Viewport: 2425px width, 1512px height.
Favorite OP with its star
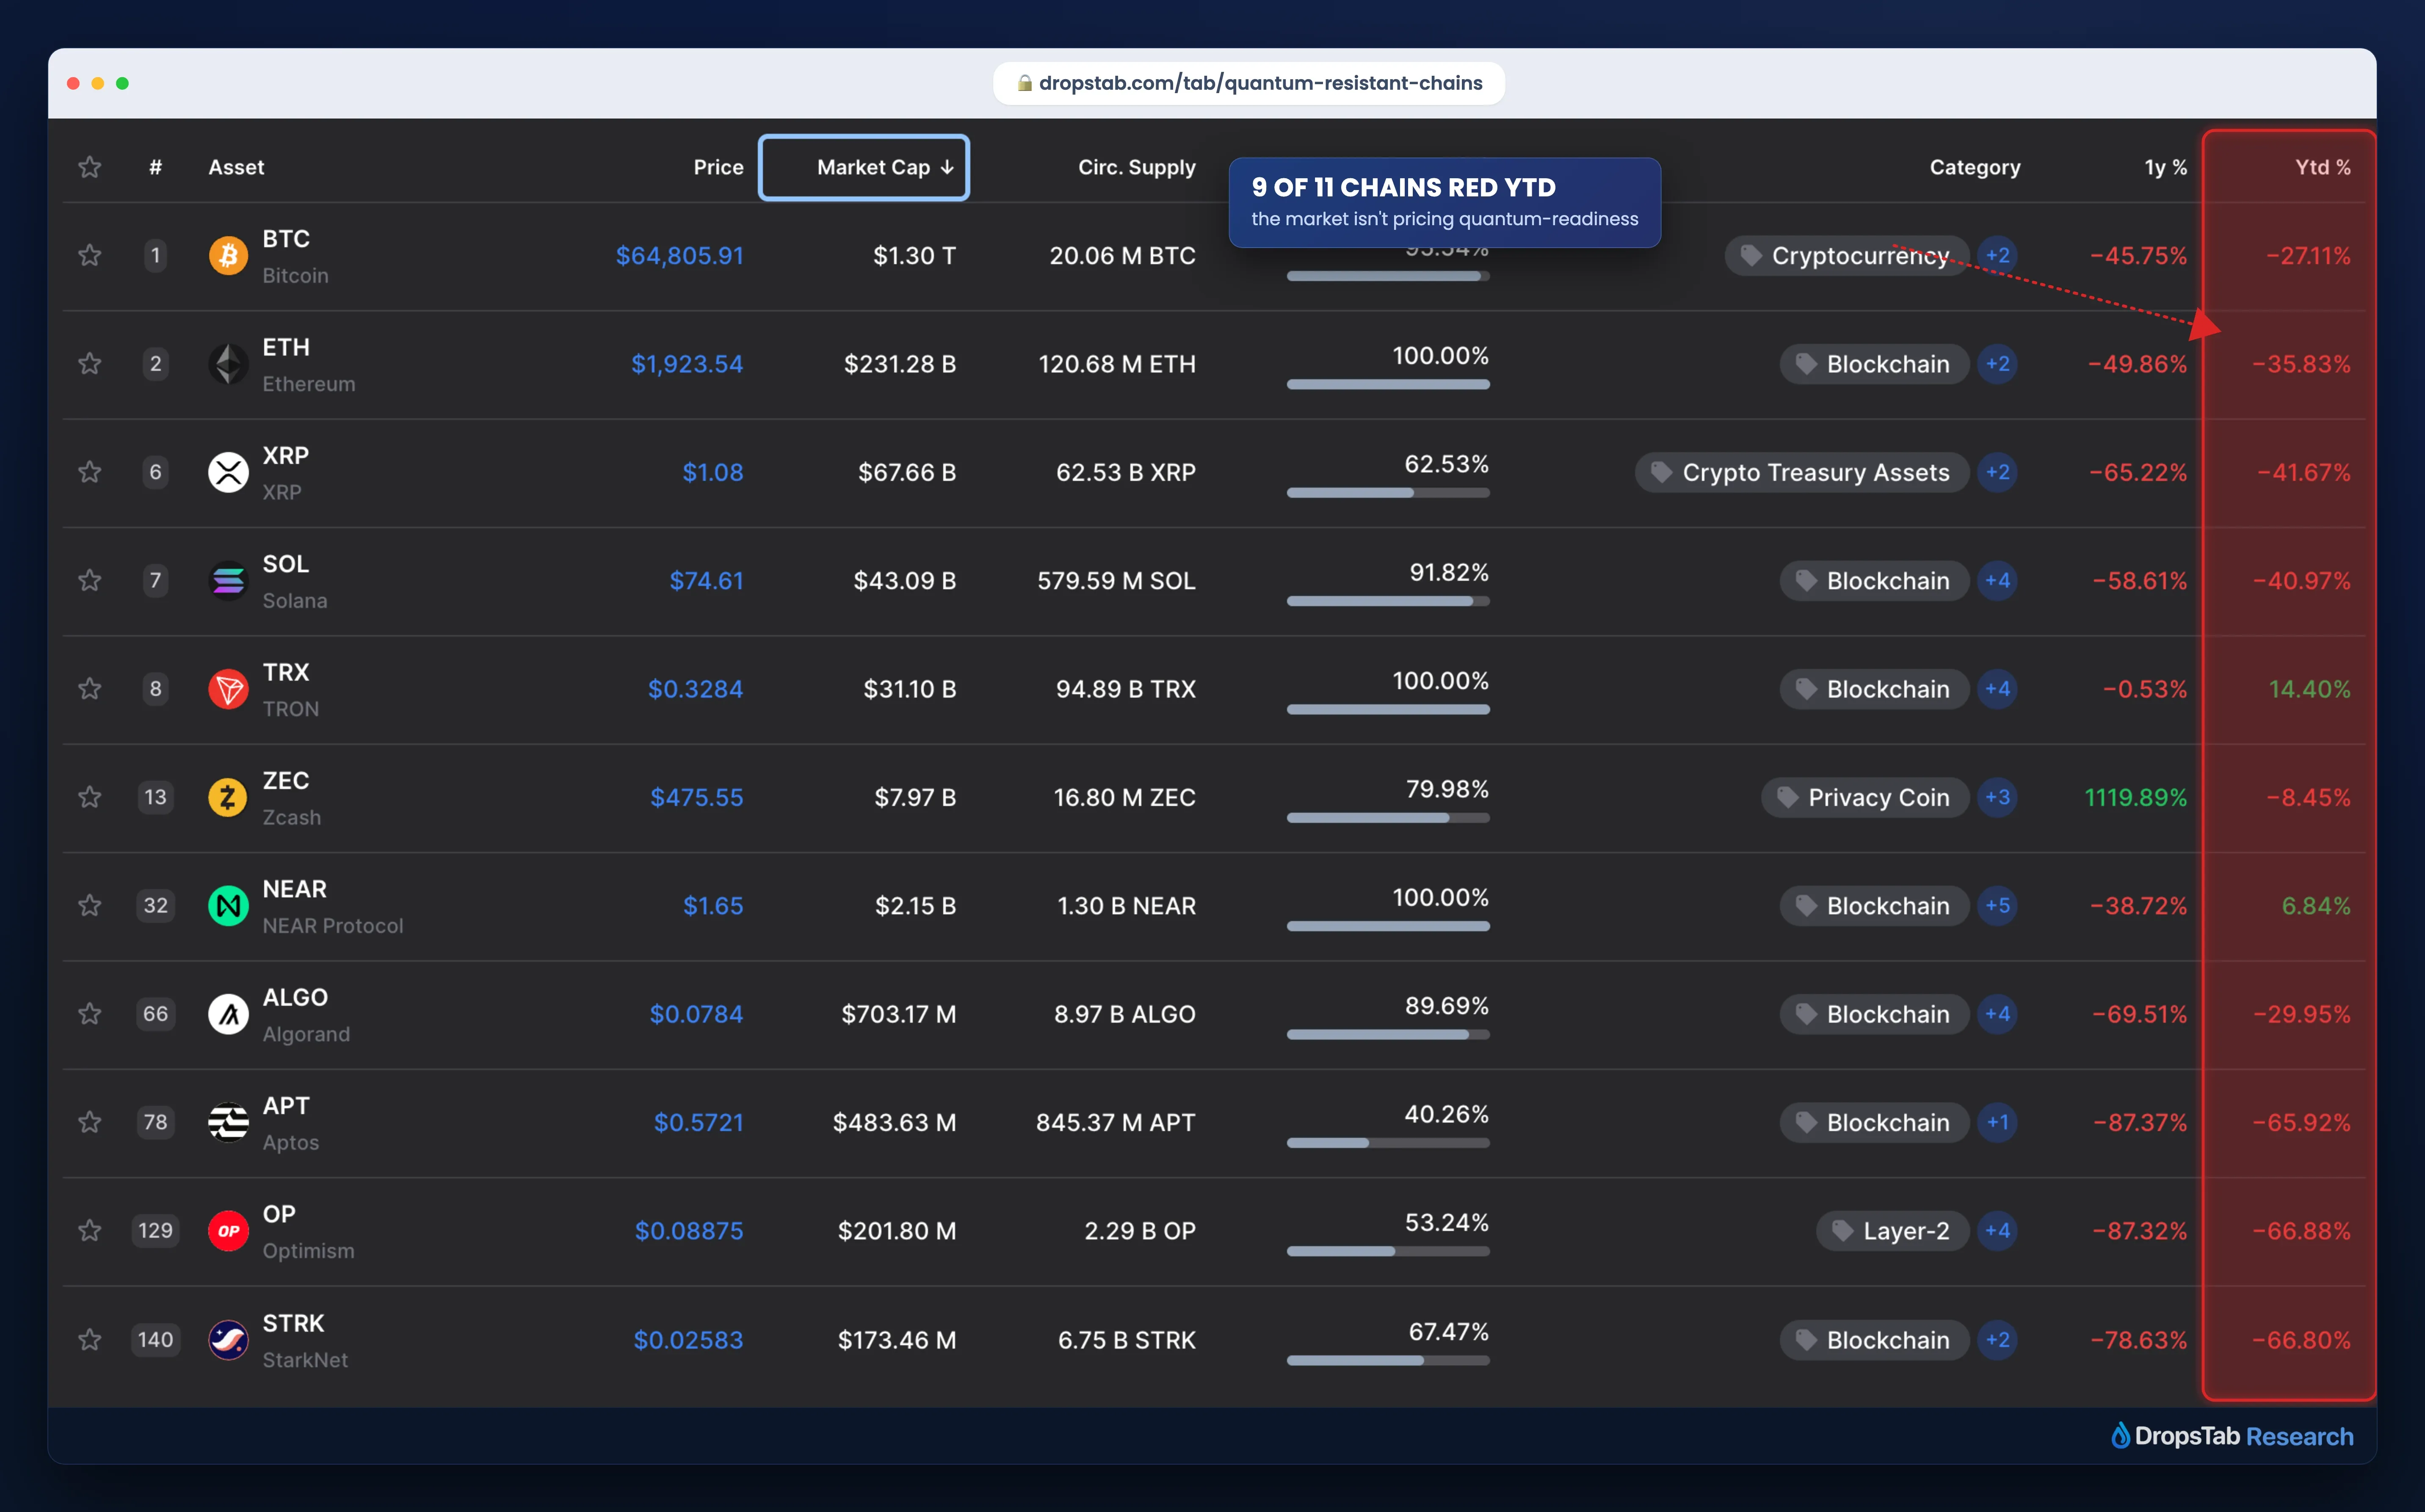[90, 1231]
